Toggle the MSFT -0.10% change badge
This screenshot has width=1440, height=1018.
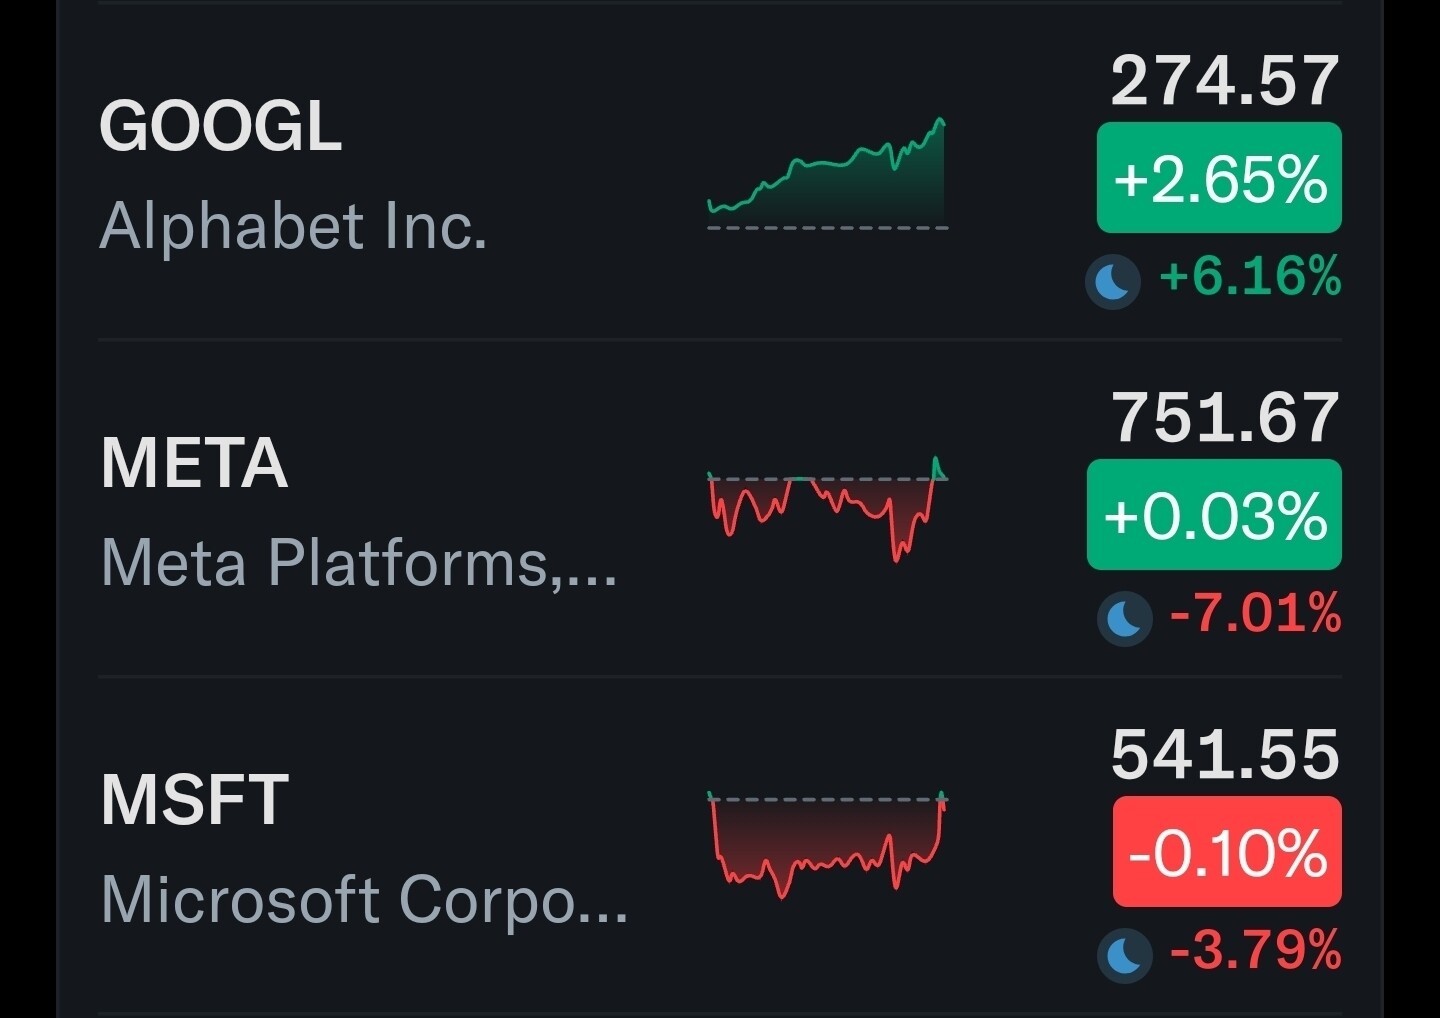[x=1226, y=852]
